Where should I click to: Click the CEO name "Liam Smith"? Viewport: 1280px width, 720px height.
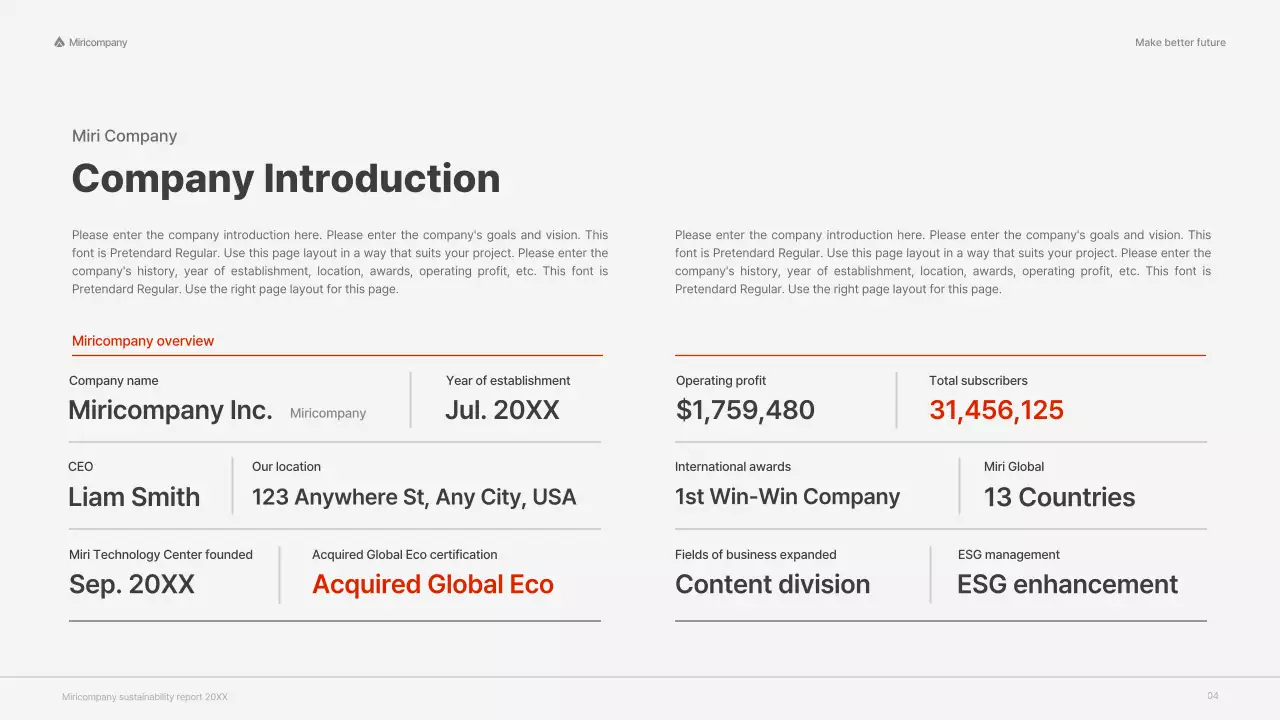pos(134,497)
